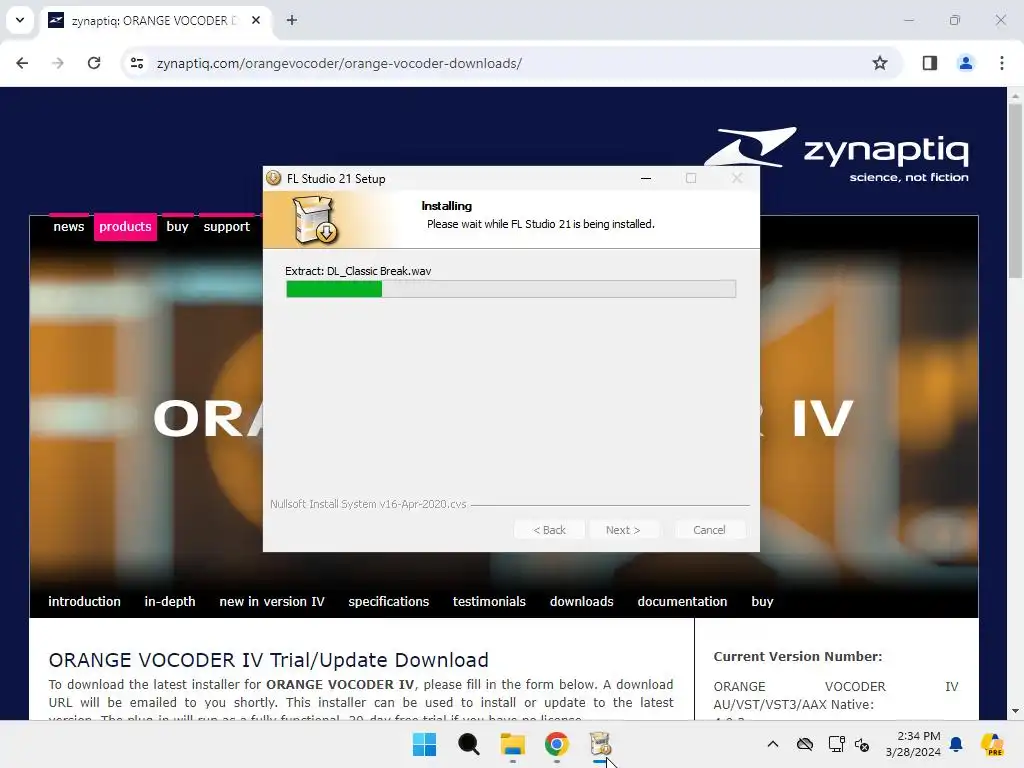Image resolution: width=1024 pixels, height=768 pixels.
Task: Open the support menu item
Action: pos(227,227)
